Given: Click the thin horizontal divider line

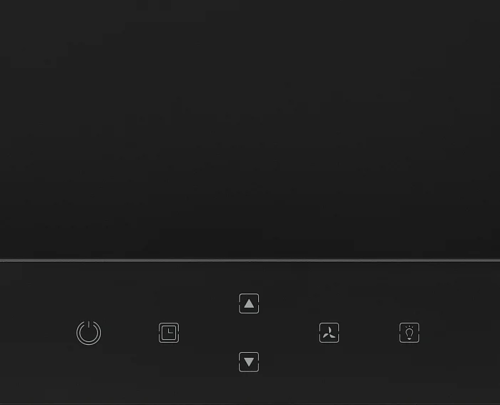Looking at the screenshot, I should [x=250, y=260].
